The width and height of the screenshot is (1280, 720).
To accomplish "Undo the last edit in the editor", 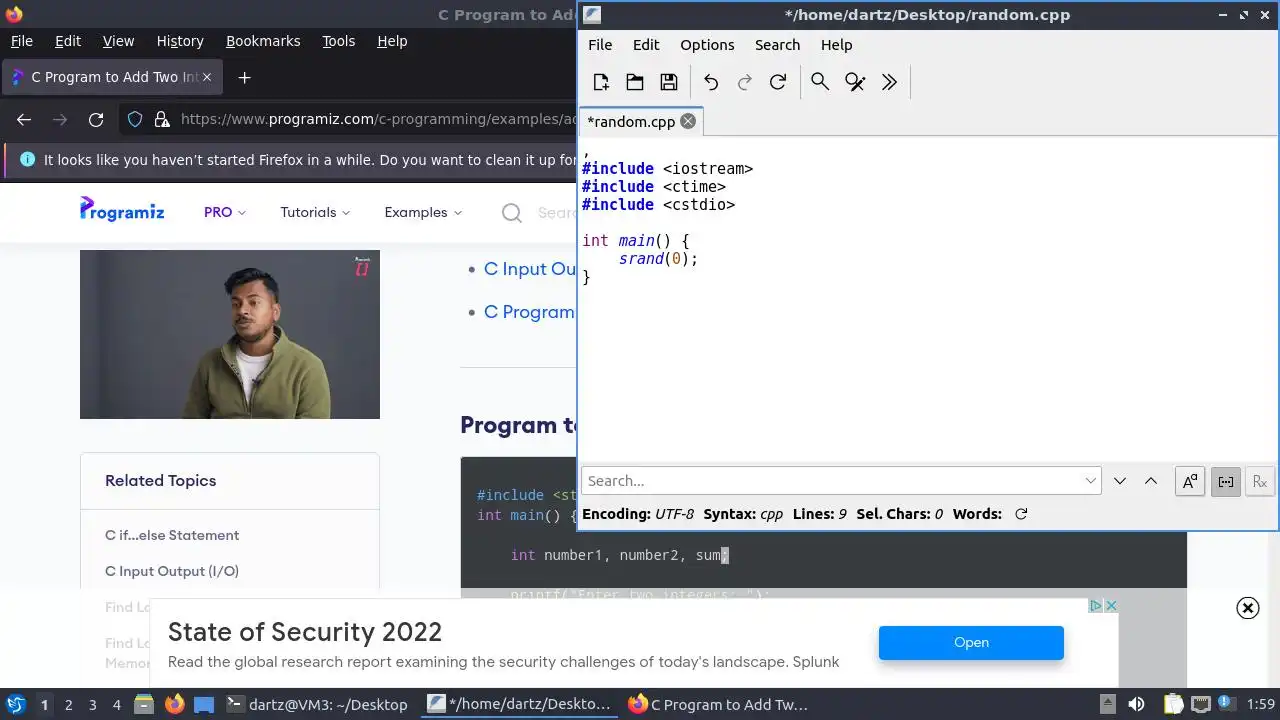I will [711, 82].
